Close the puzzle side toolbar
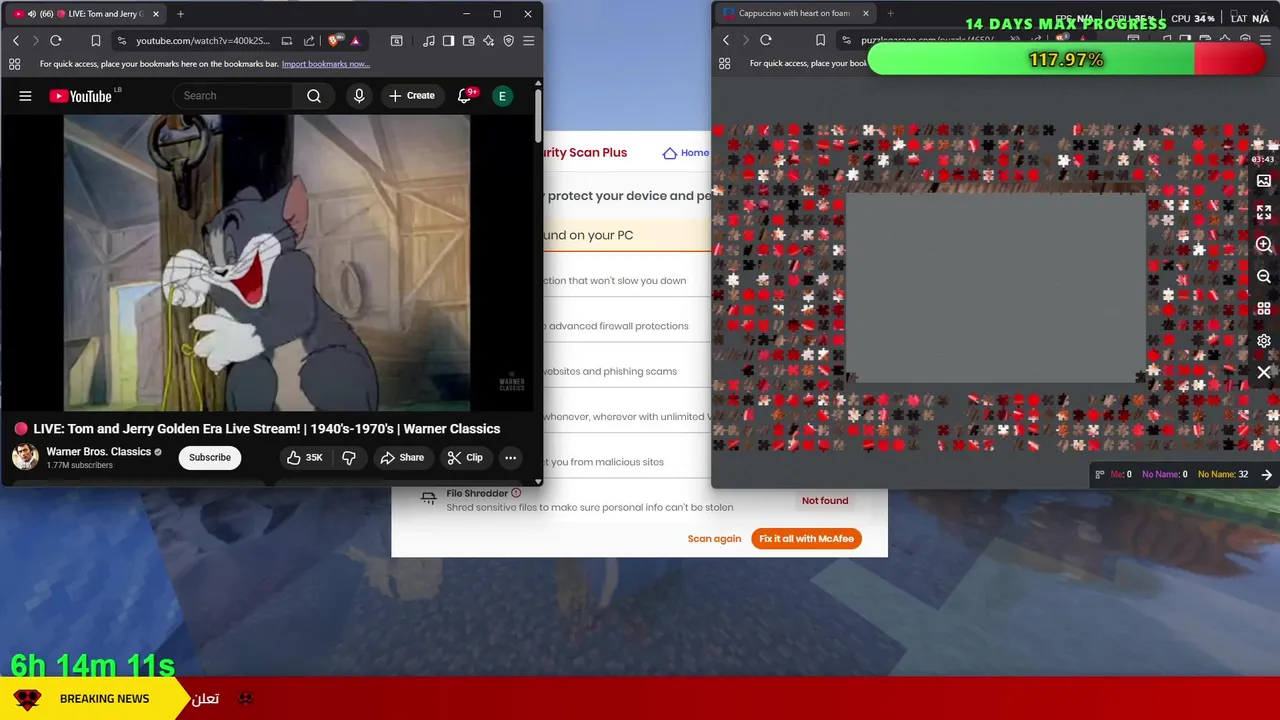This screenshot has height=720, width=1280. pos(1264,373)
